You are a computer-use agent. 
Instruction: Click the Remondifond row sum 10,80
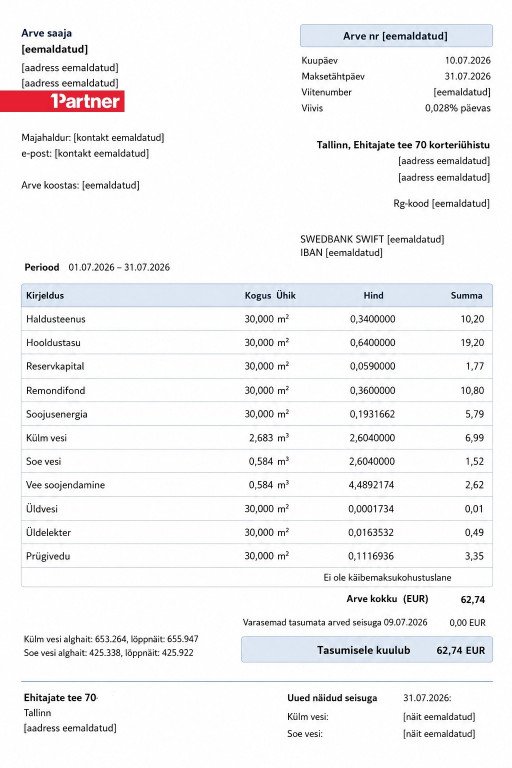472,390
